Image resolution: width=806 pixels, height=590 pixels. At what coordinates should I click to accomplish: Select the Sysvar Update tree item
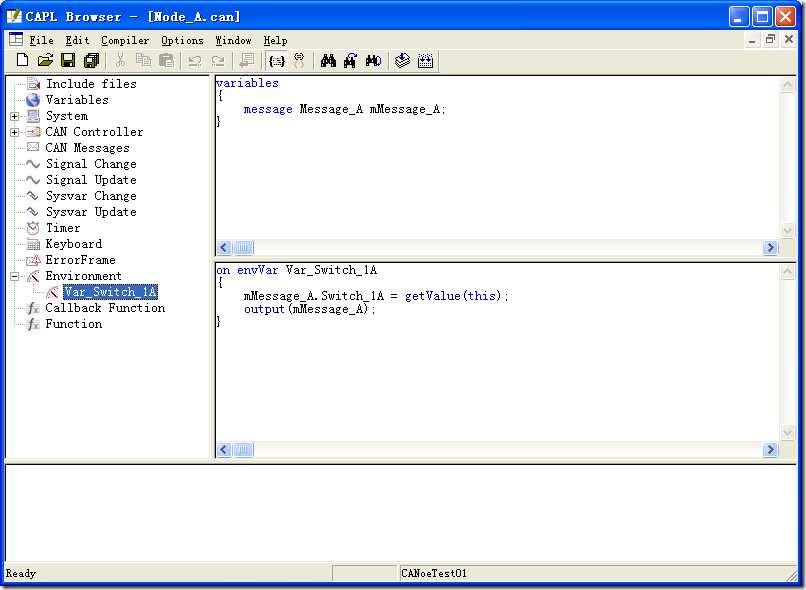91,212
